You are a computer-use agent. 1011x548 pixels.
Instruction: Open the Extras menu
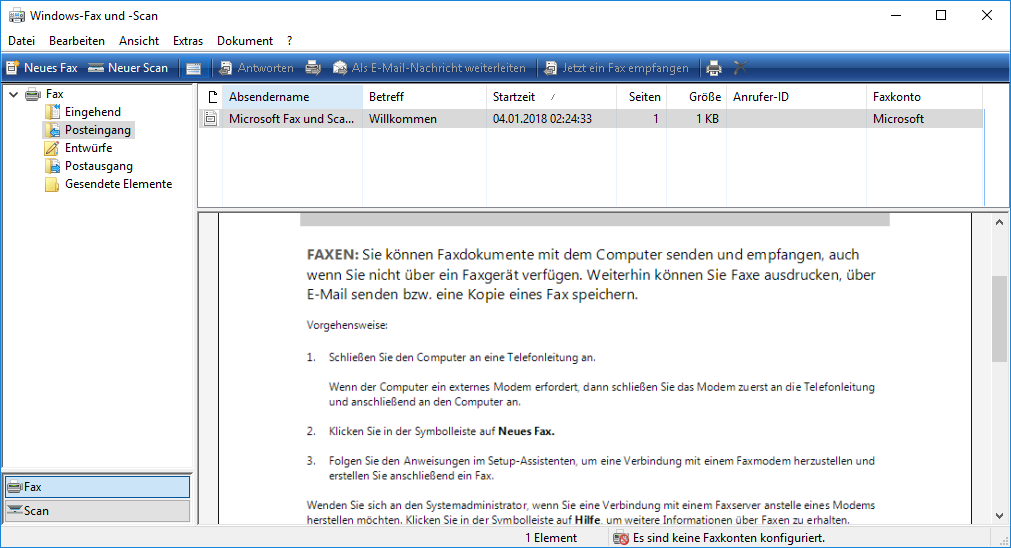[x=188, y=41]
